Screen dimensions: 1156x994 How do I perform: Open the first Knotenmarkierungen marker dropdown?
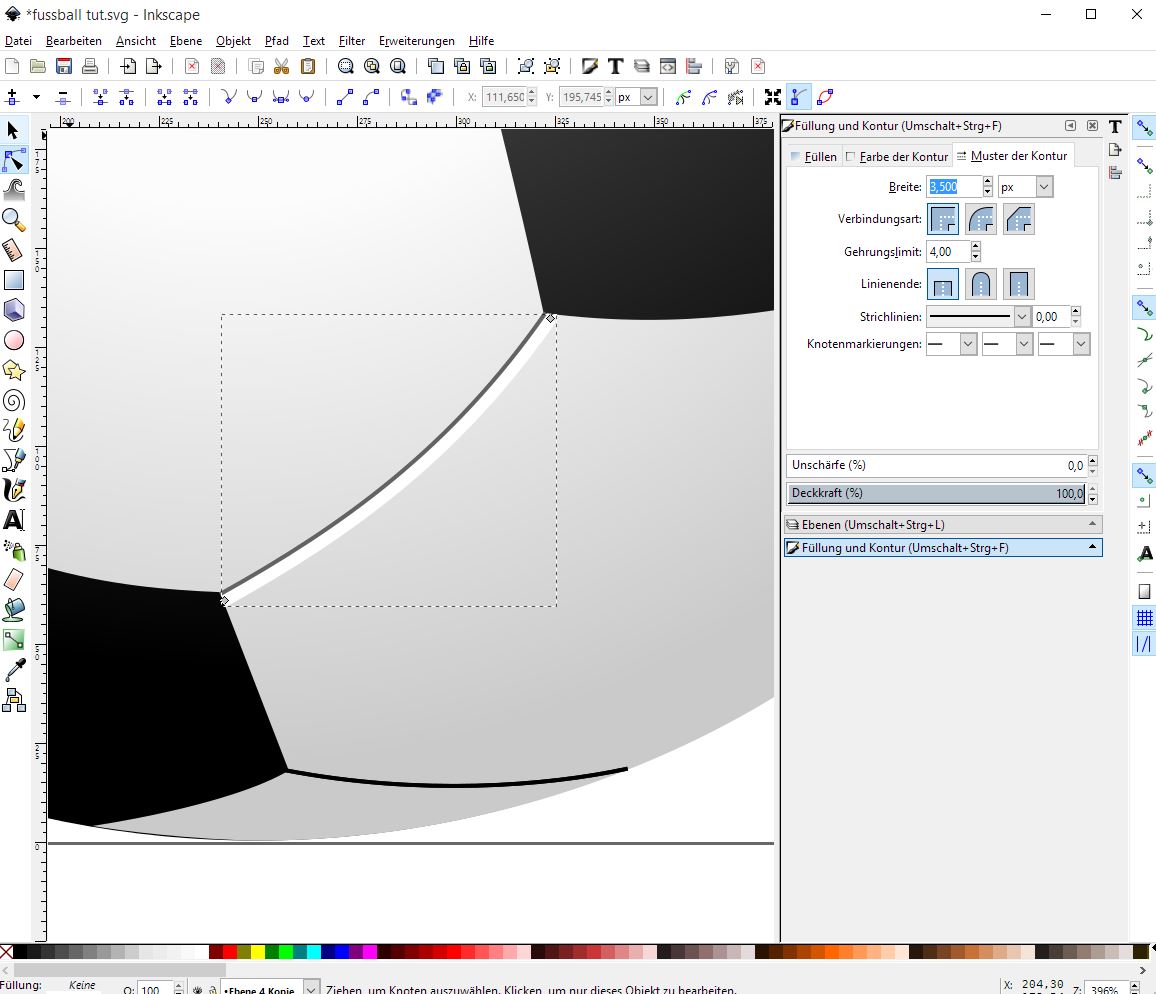tap(967, 344)
